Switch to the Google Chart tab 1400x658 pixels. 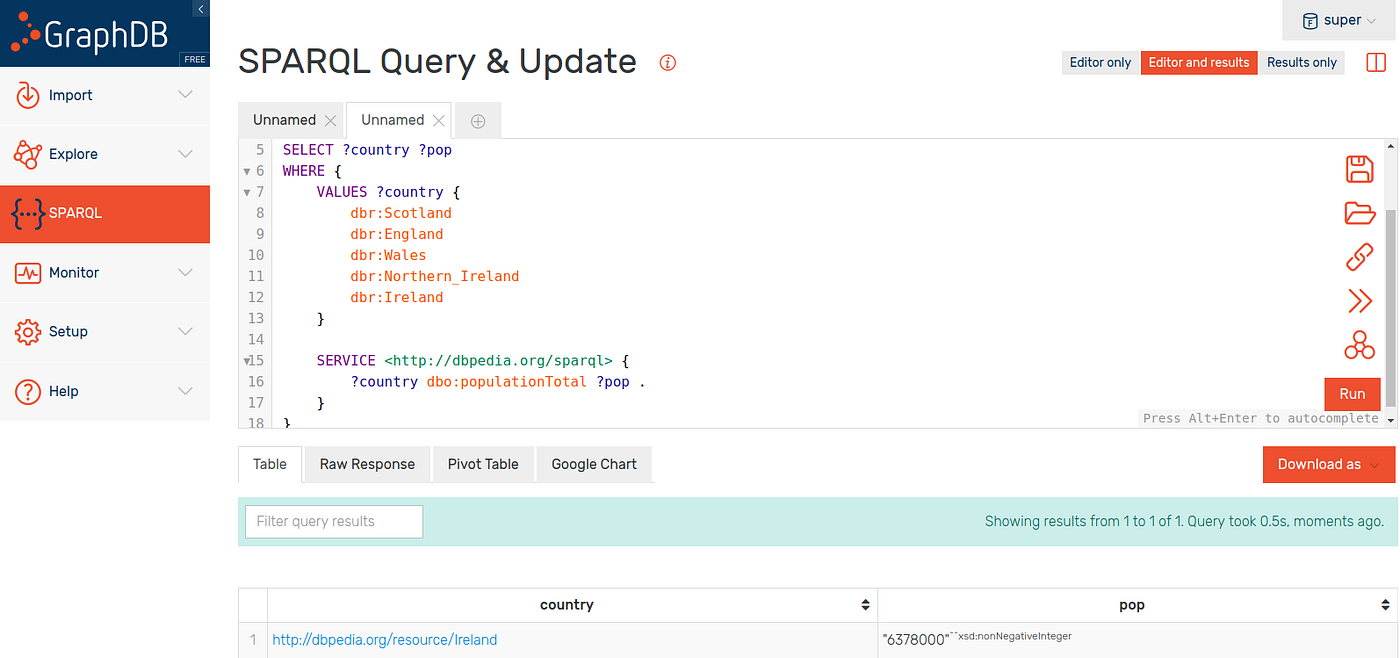593,464
